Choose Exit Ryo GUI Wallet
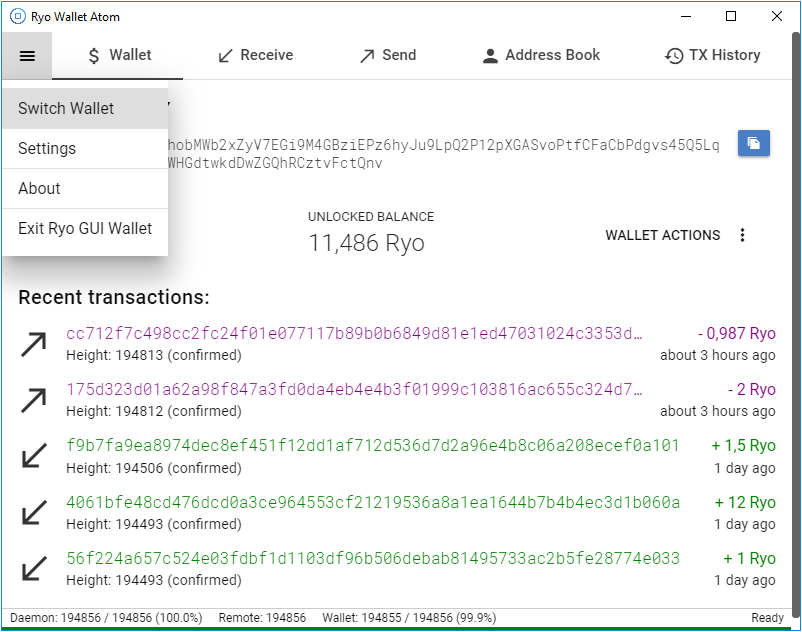This screenshot has width=802, height=632. click(85, 228)
